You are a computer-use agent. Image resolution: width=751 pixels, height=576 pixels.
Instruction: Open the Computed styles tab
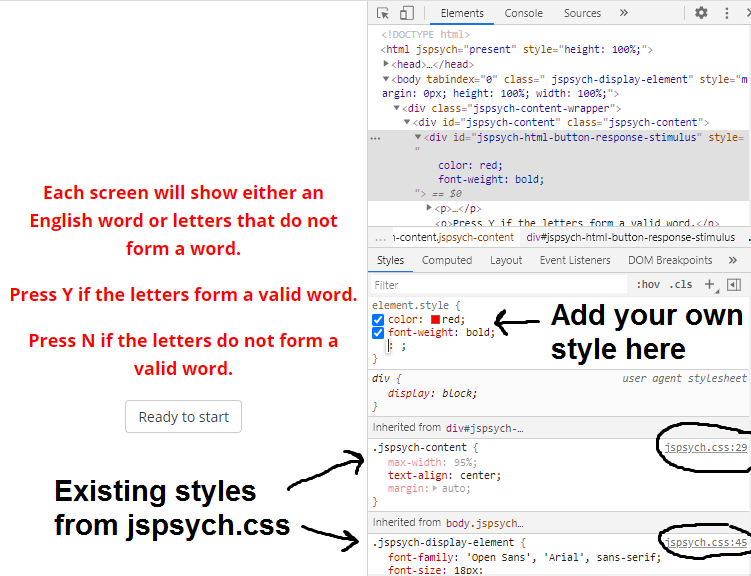[x=447, y=260]
